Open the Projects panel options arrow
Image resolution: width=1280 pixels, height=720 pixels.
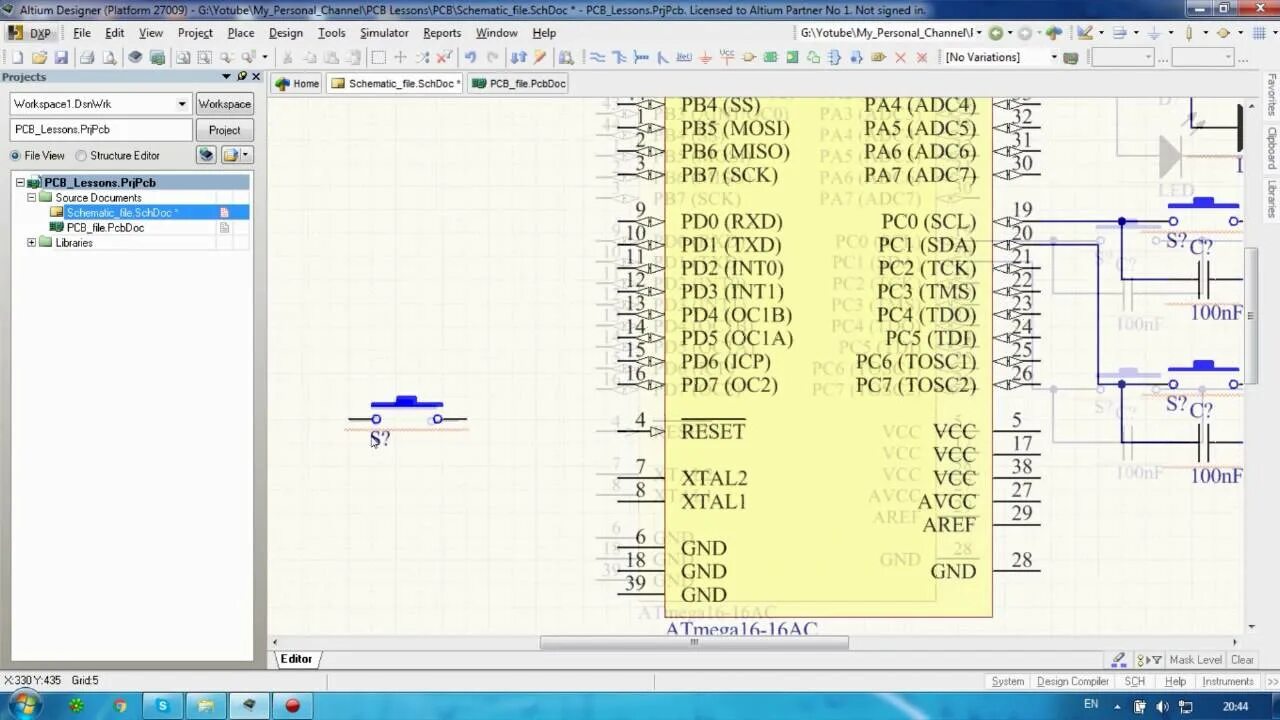226,77
